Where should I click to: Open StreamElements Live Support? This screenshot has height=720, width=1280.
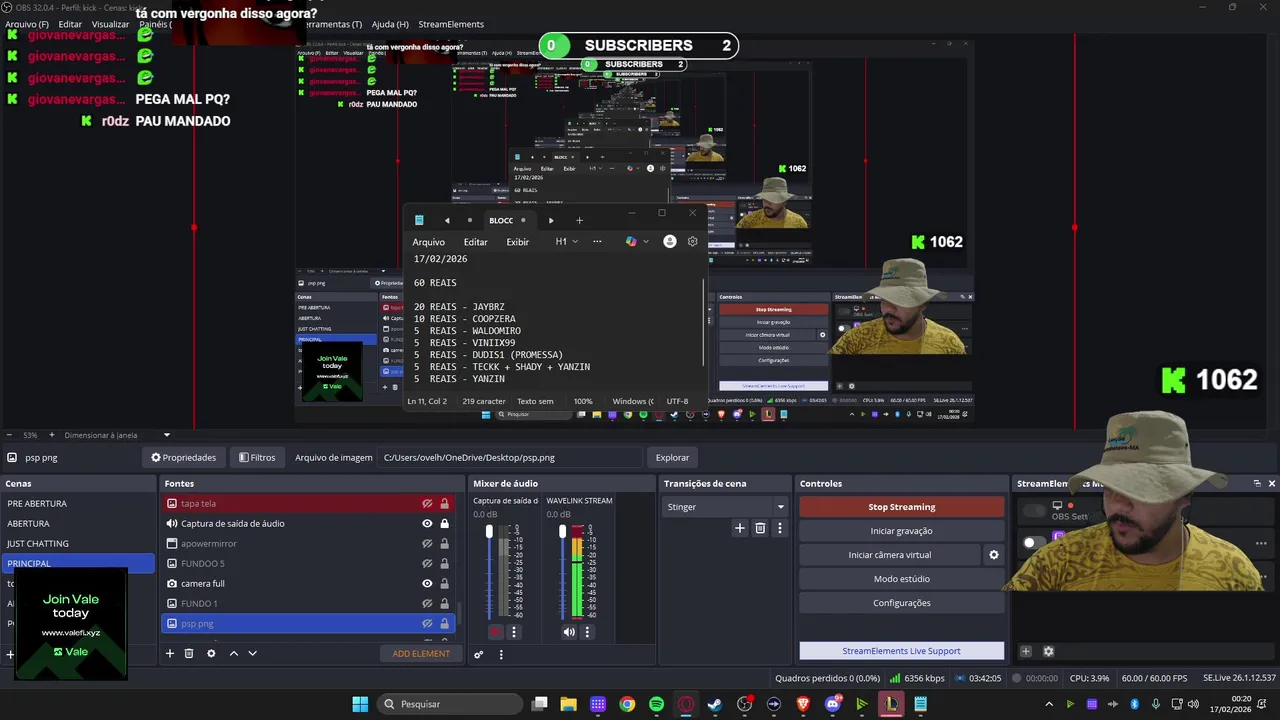coord(901,651)
